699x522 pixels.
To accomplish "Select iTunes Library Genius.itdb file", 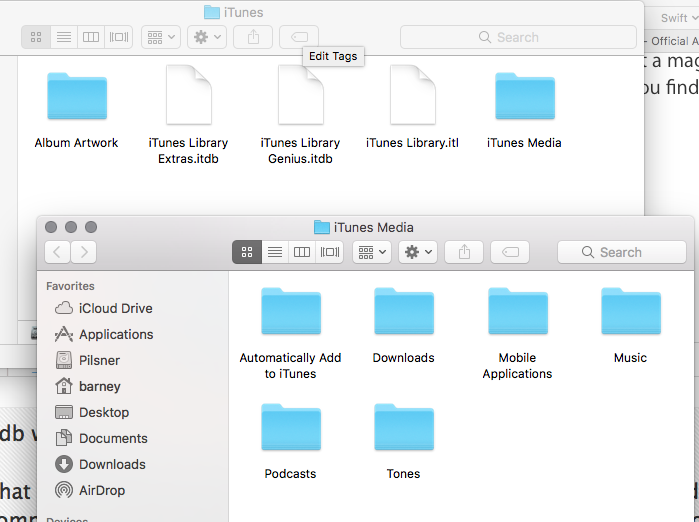I will click(x=300, y=115).
